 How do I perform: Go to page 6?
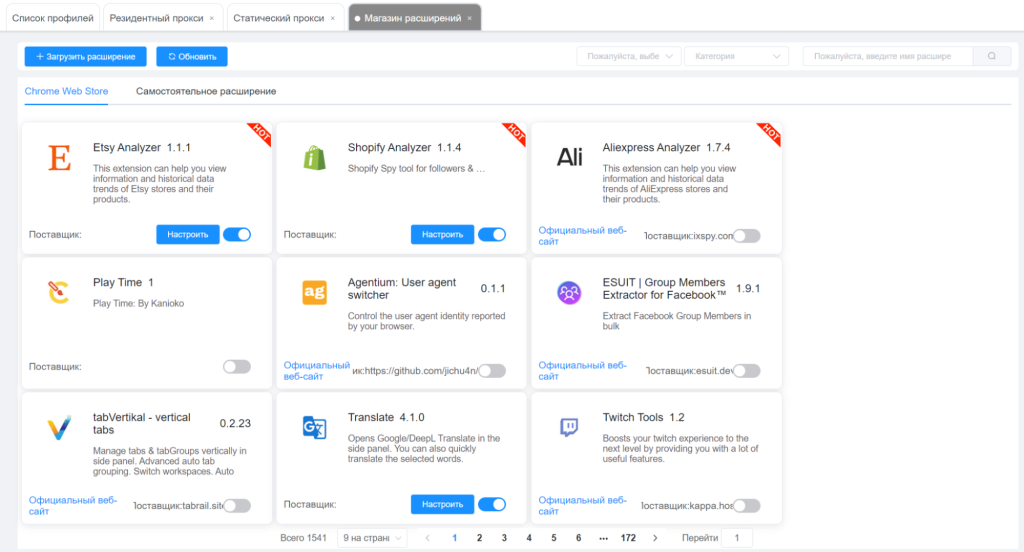pos(579,538)
